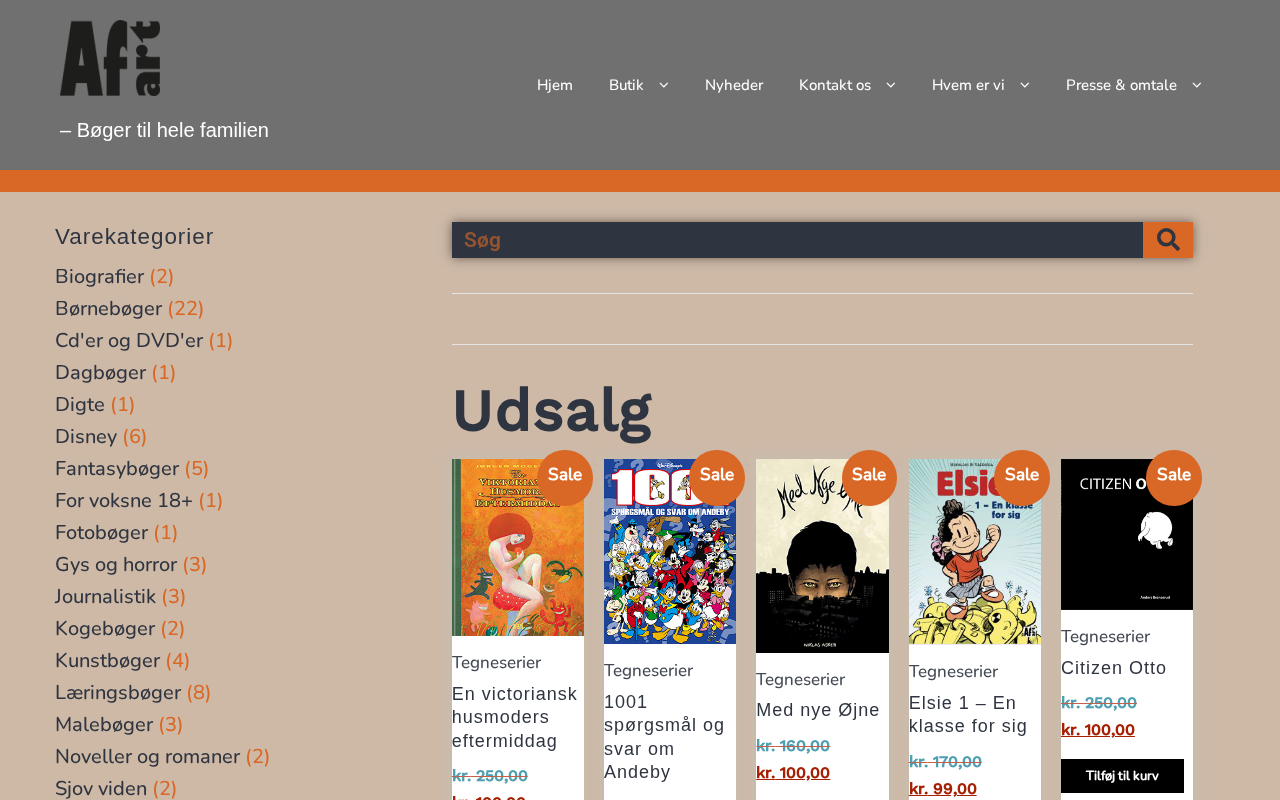This screenshot has height=800, width=1280.
Task: Select the Disney category link
Action: 86,437
